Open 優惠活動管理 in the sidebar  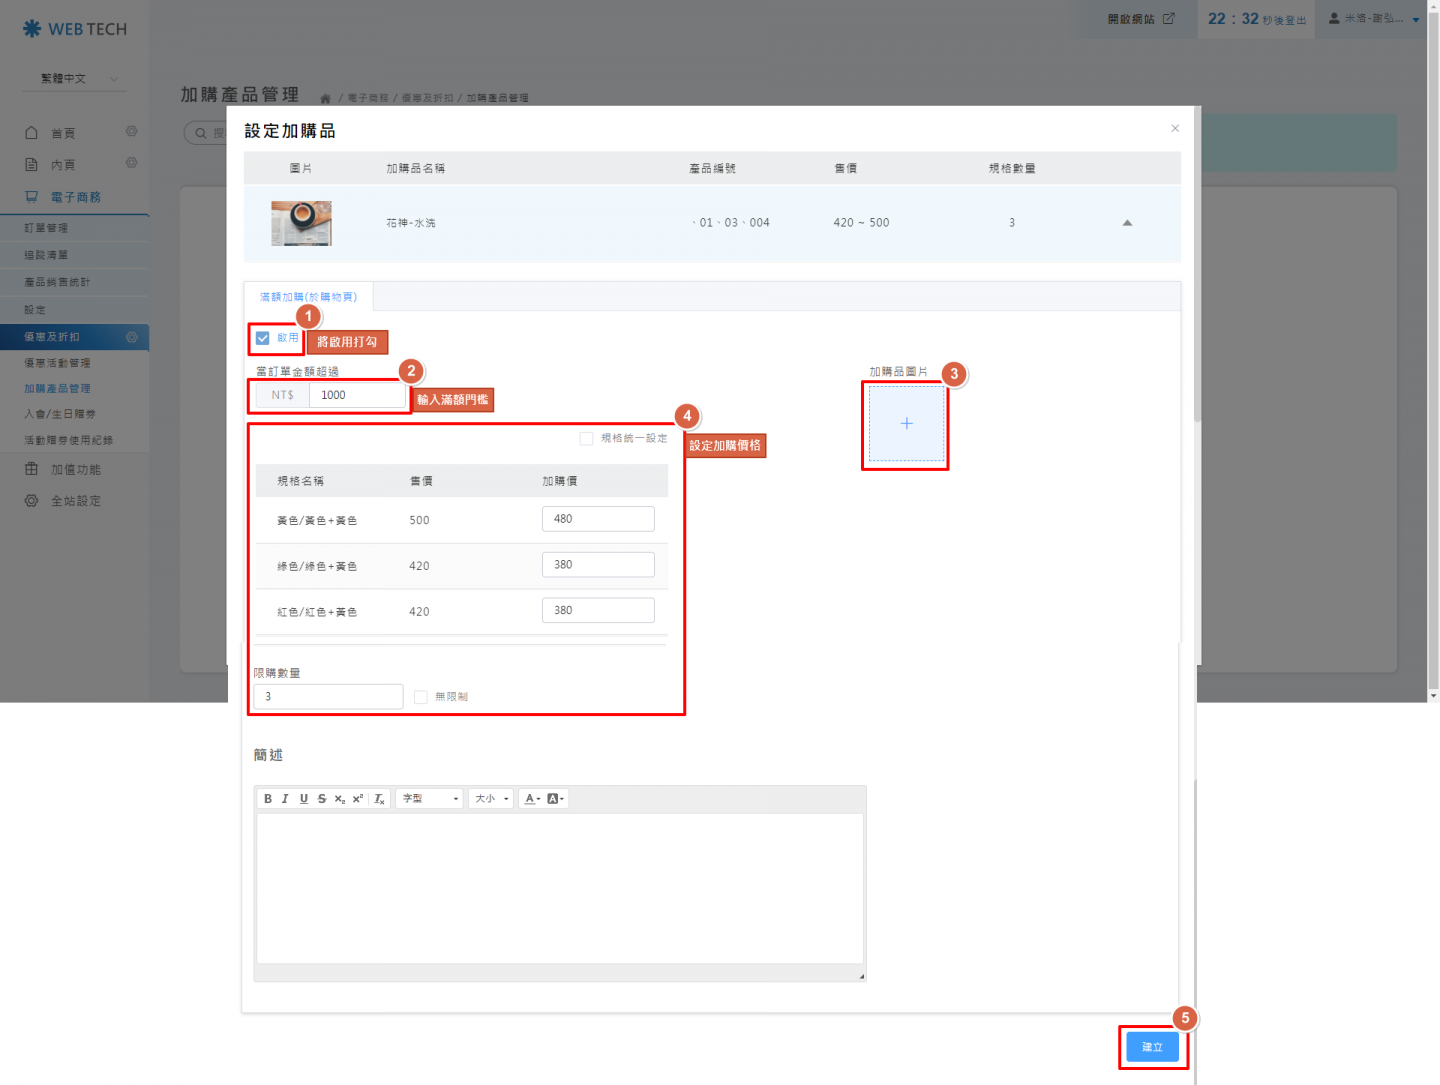click(x=58, y=363)
